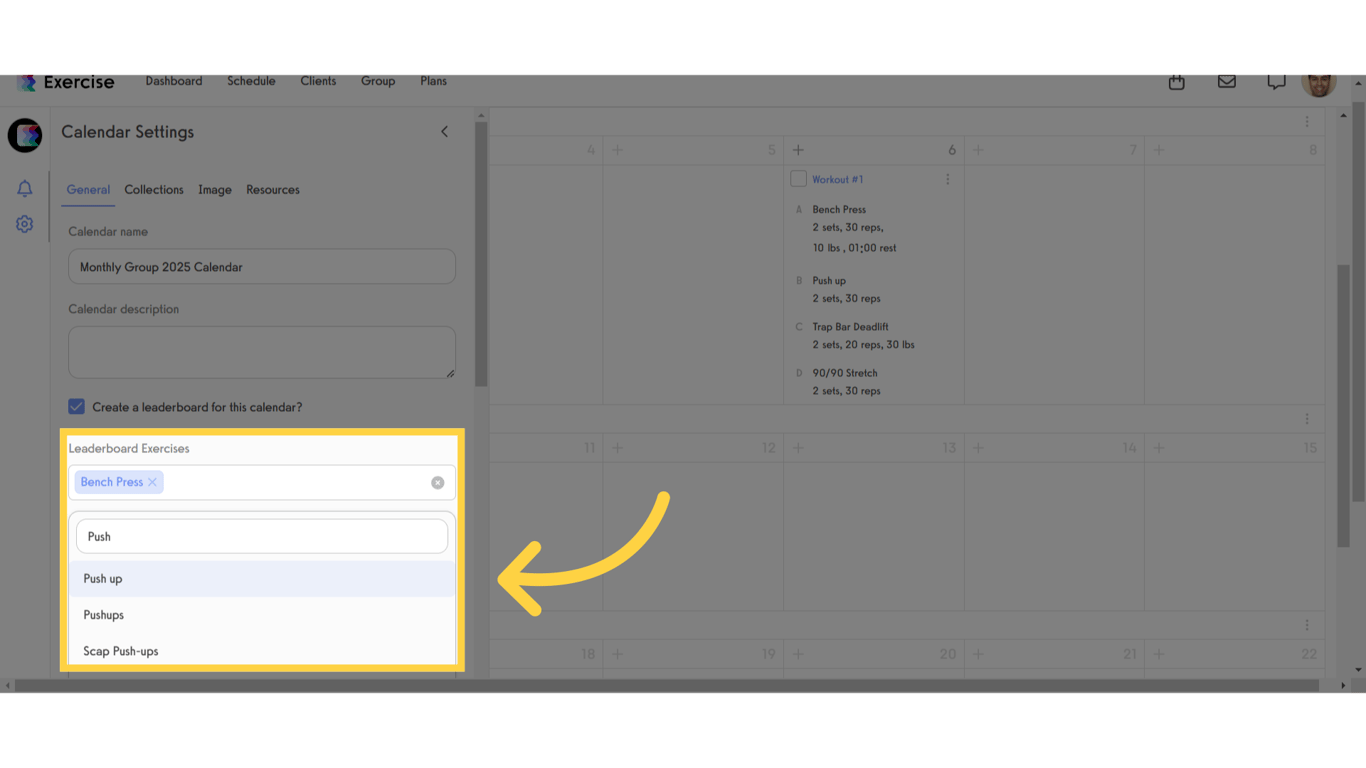Remove the Bench Press tag

(x=153, y=482)
